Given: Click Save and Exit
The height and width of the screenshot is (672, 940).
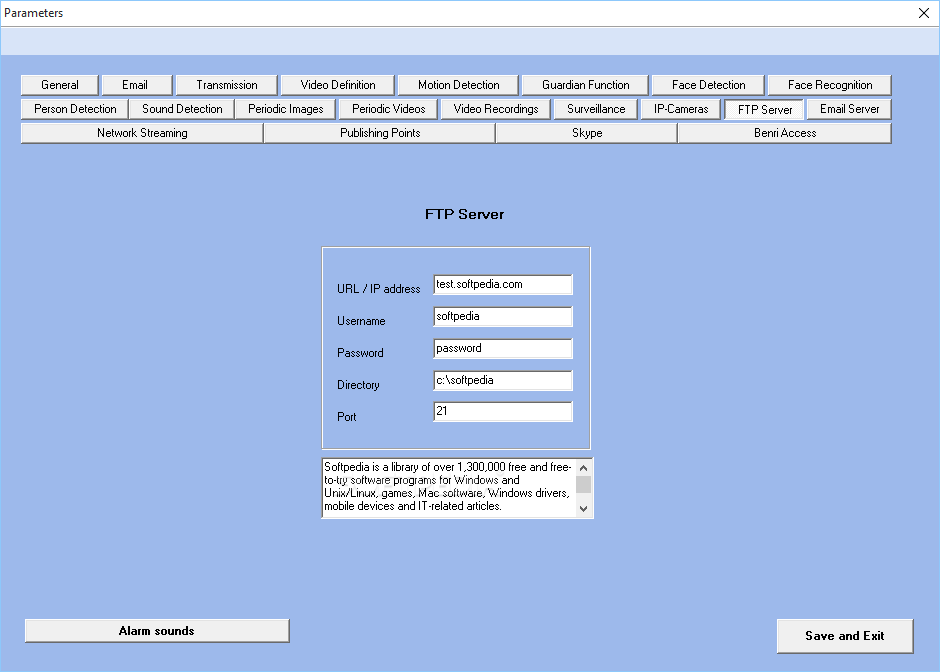Looking at the screenshot, I should coord(845,636).
